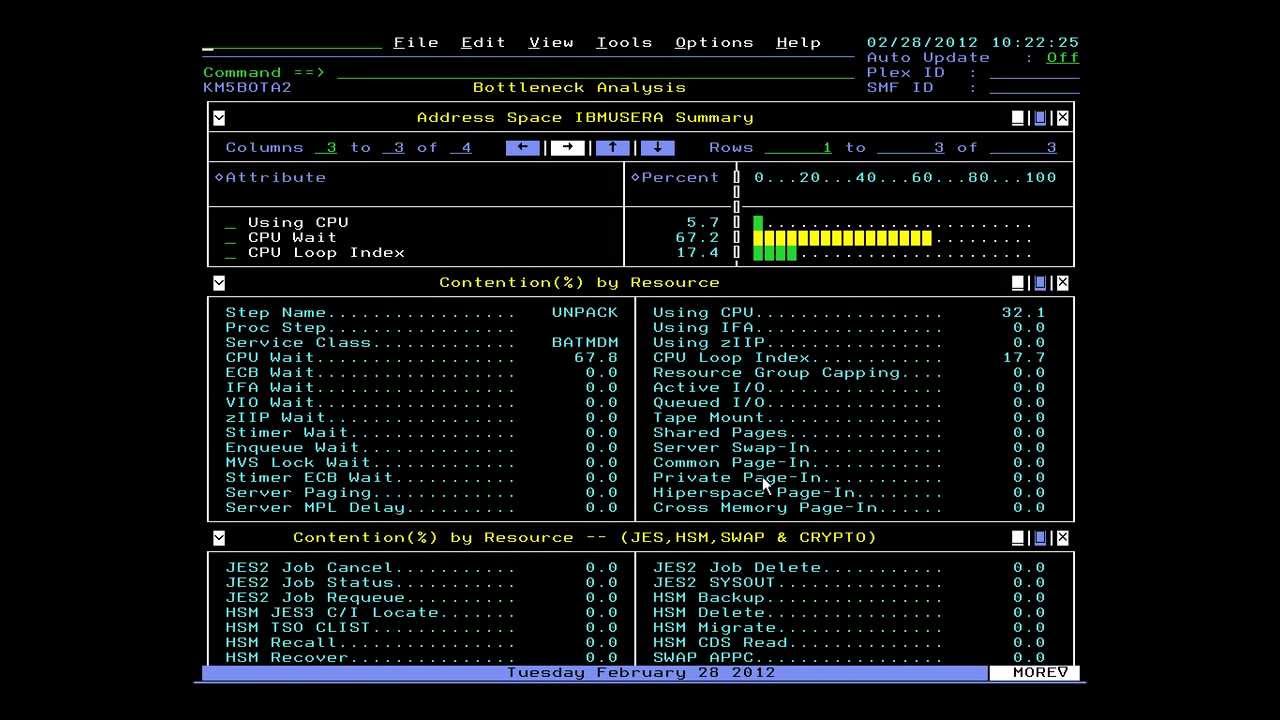Open the File menu
The width and height of the screenshot is (1280, 720).
coord(416,42)
